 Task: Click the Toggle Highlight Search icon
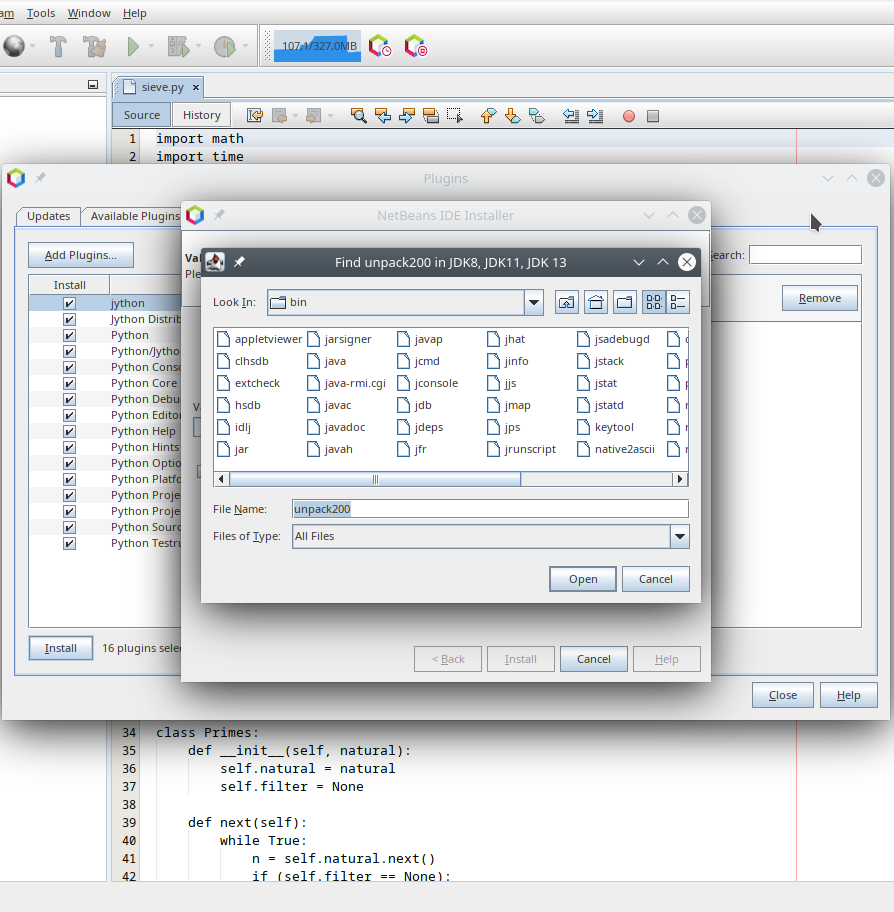coord(430,116)
